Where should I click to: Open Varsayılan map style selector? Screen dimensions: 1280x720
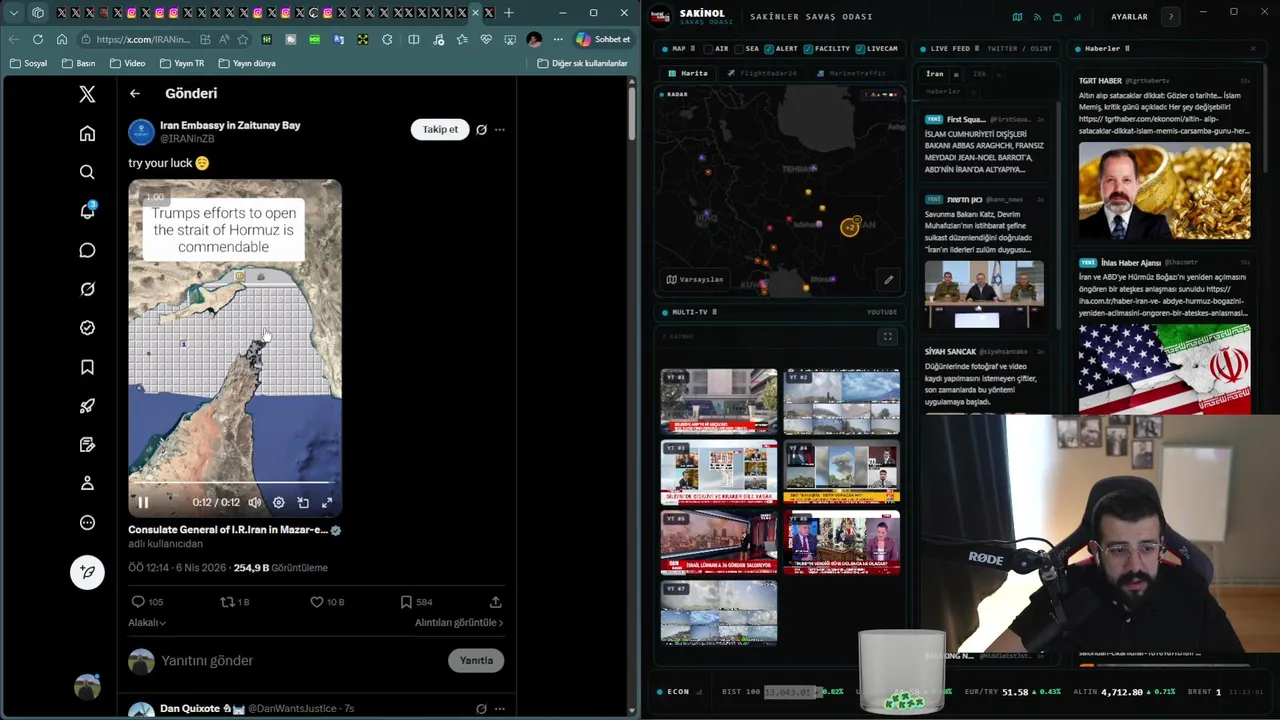[694, 279]
